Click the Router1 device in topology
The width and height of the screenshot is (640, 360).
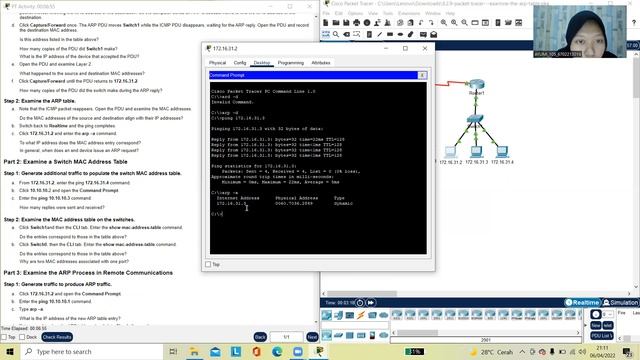tap(476, 85)
